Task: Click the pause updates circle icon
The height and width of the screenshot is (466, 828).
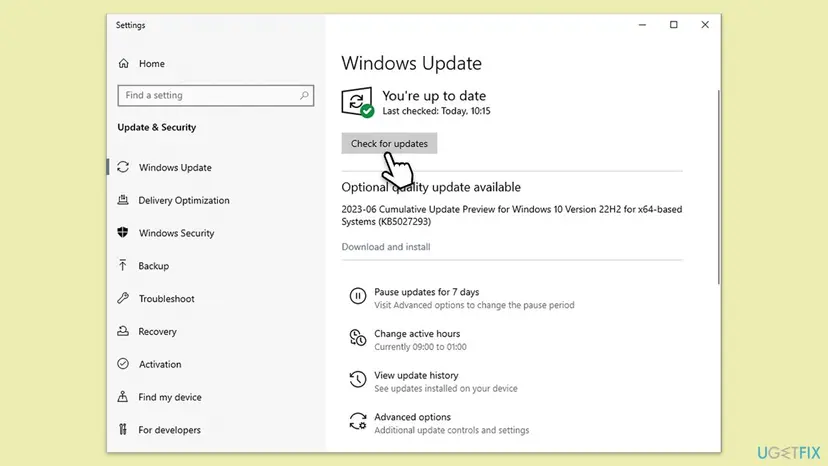Action: (x=357, y=296)
